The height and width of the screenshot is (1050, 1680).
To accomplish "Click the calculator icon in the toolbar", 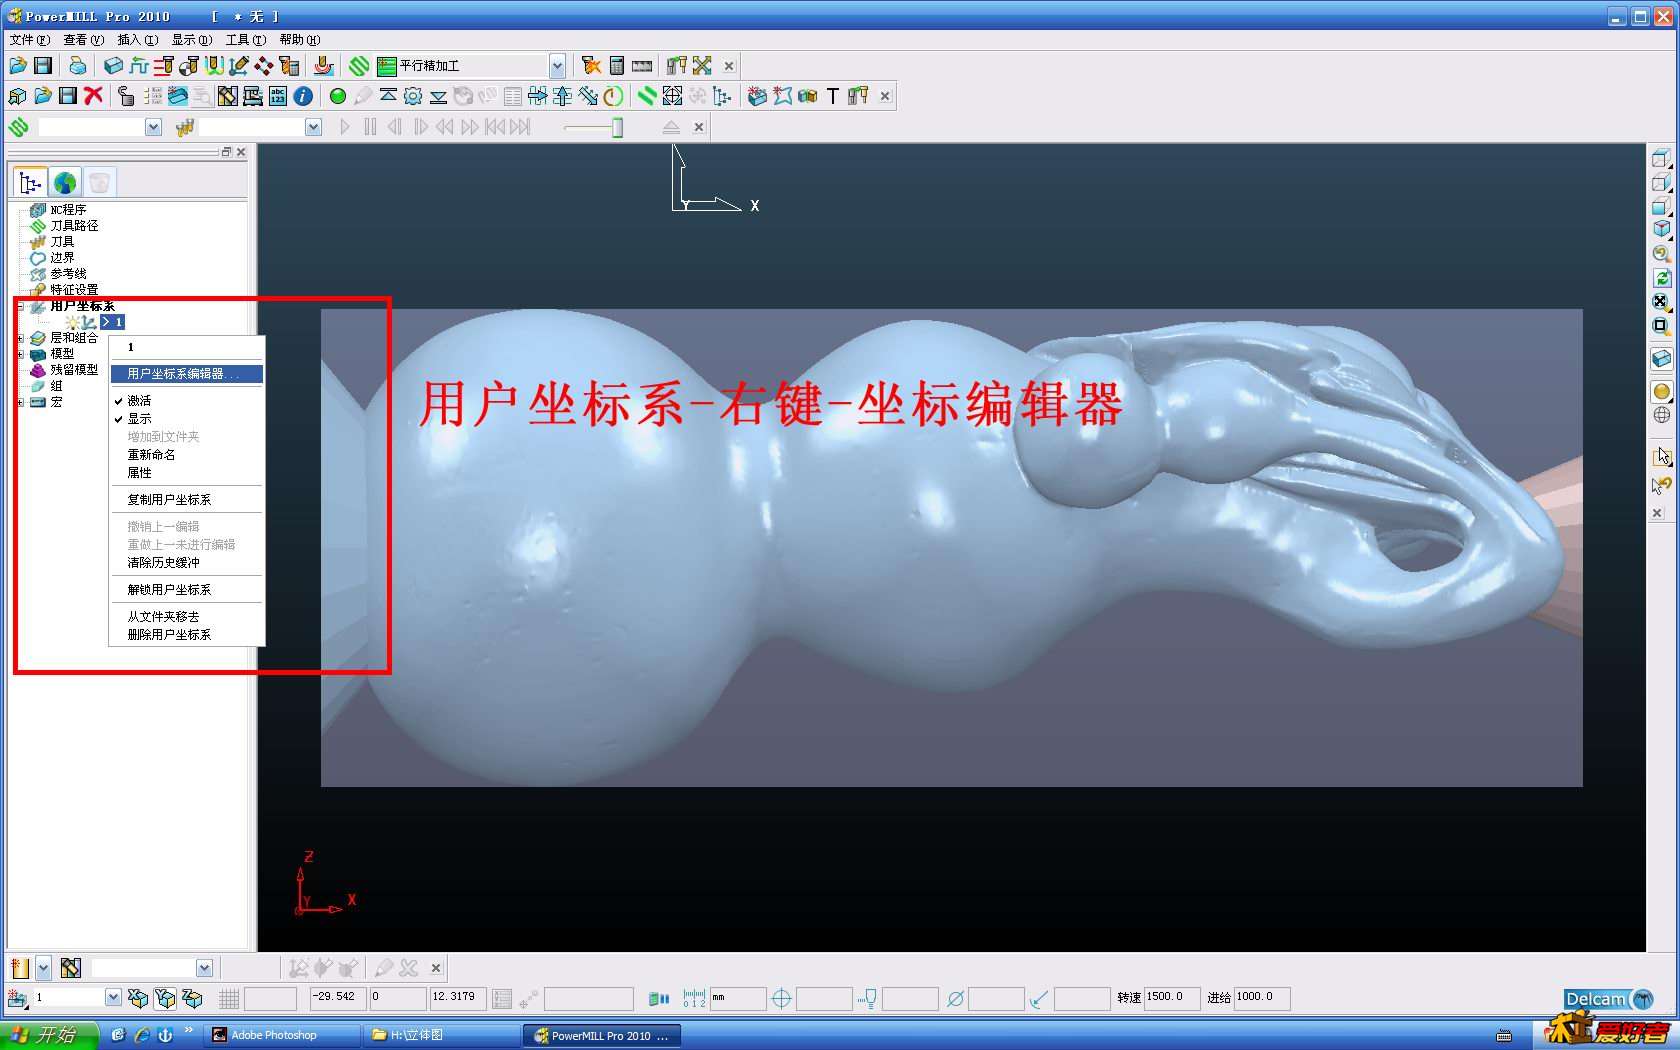I will (617, 66).
